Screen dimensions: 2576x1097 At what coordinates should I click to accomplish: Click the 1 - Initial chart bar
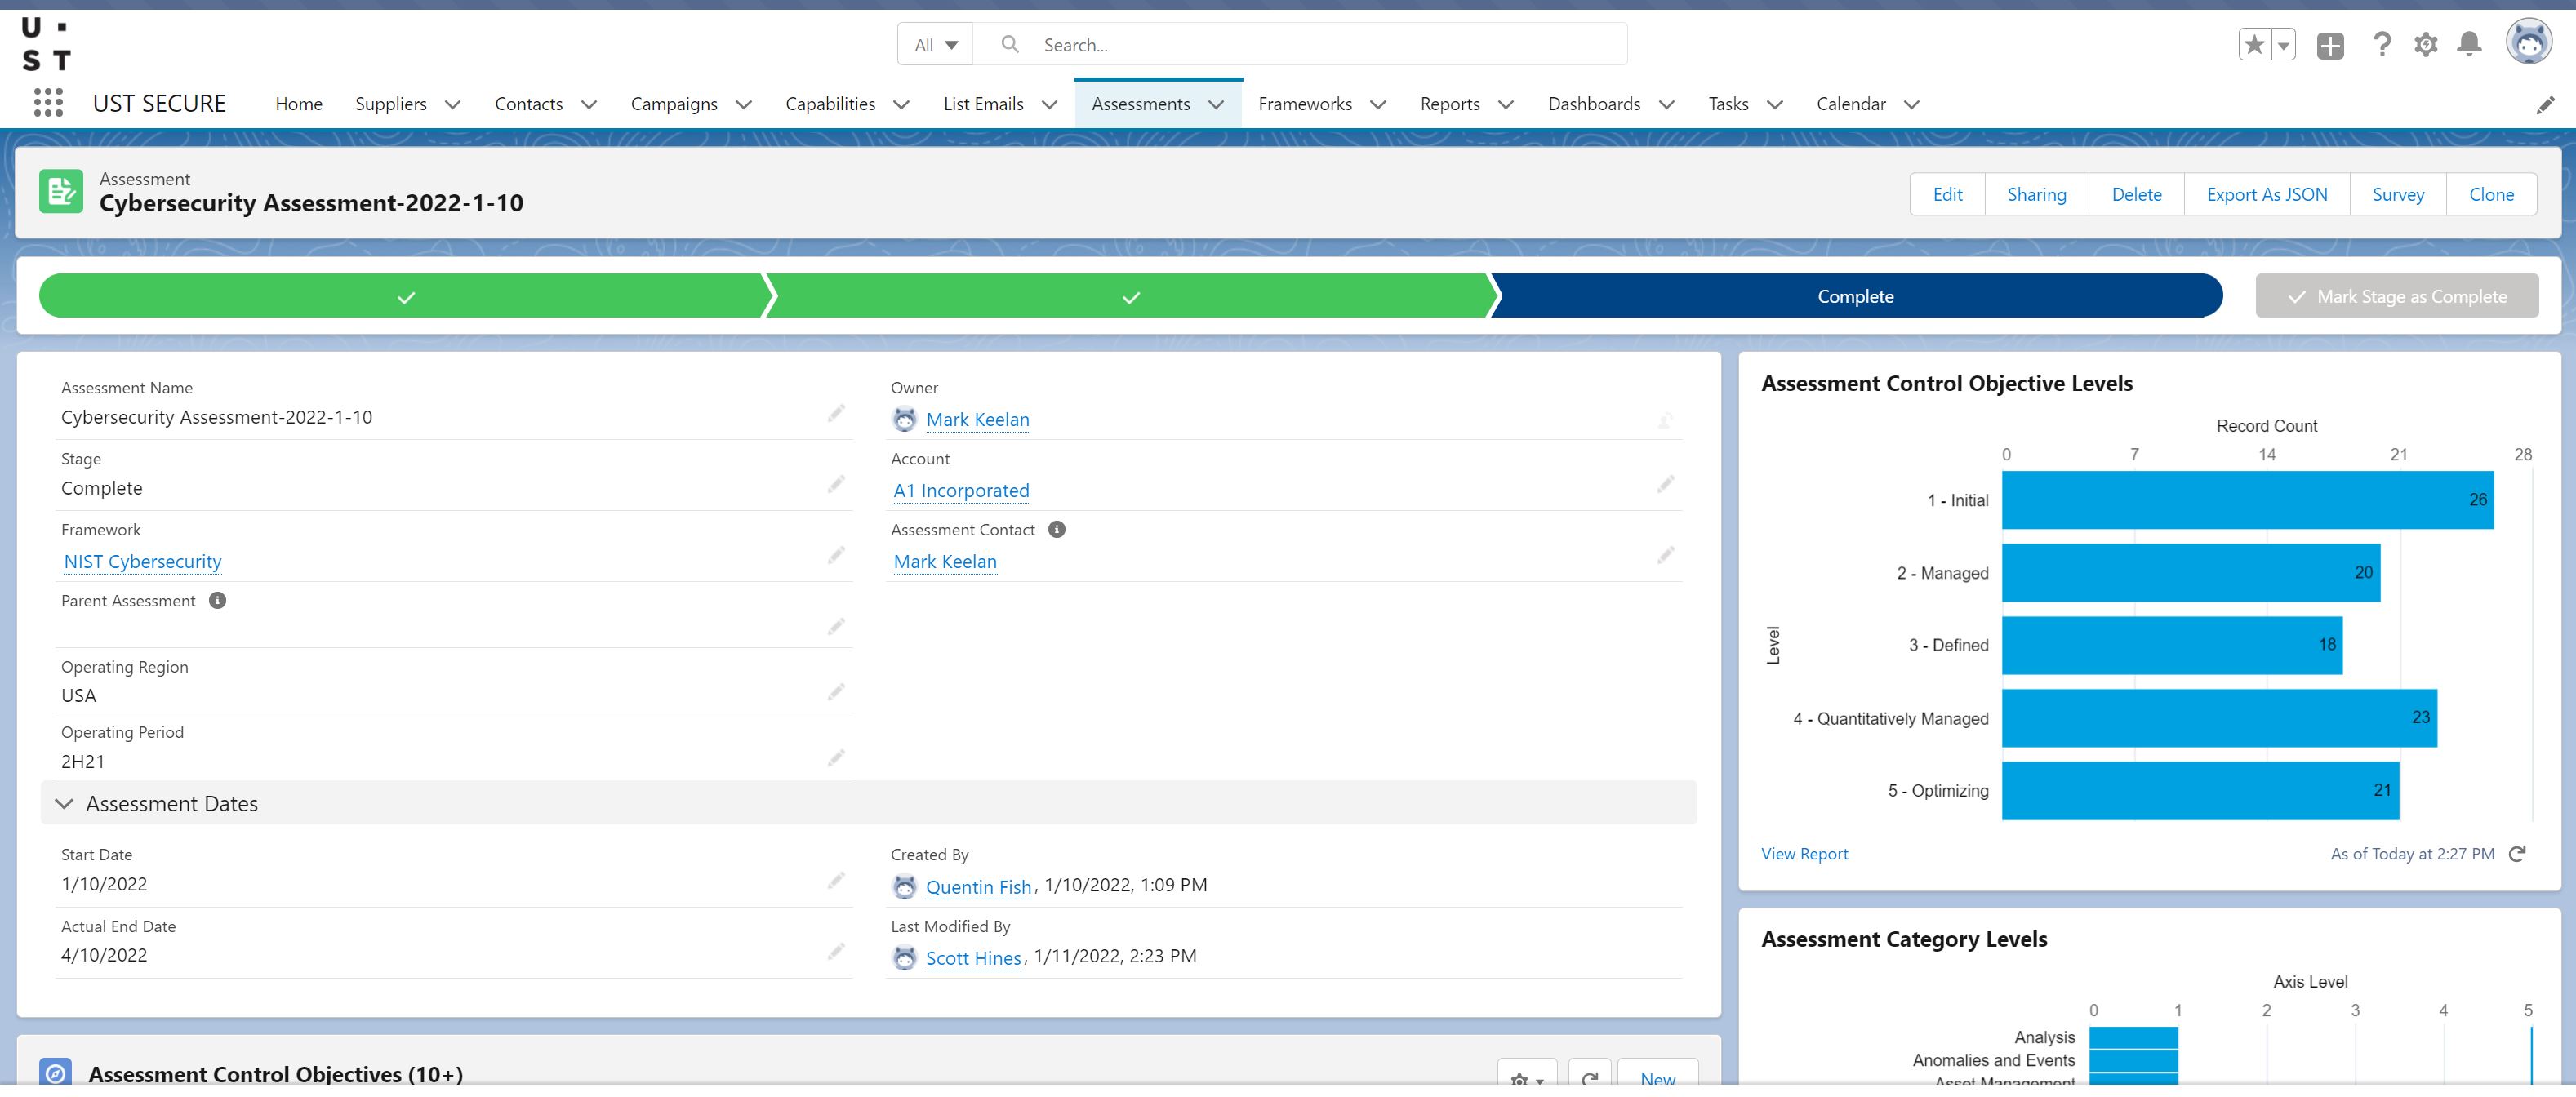(x=2247, y=500)
